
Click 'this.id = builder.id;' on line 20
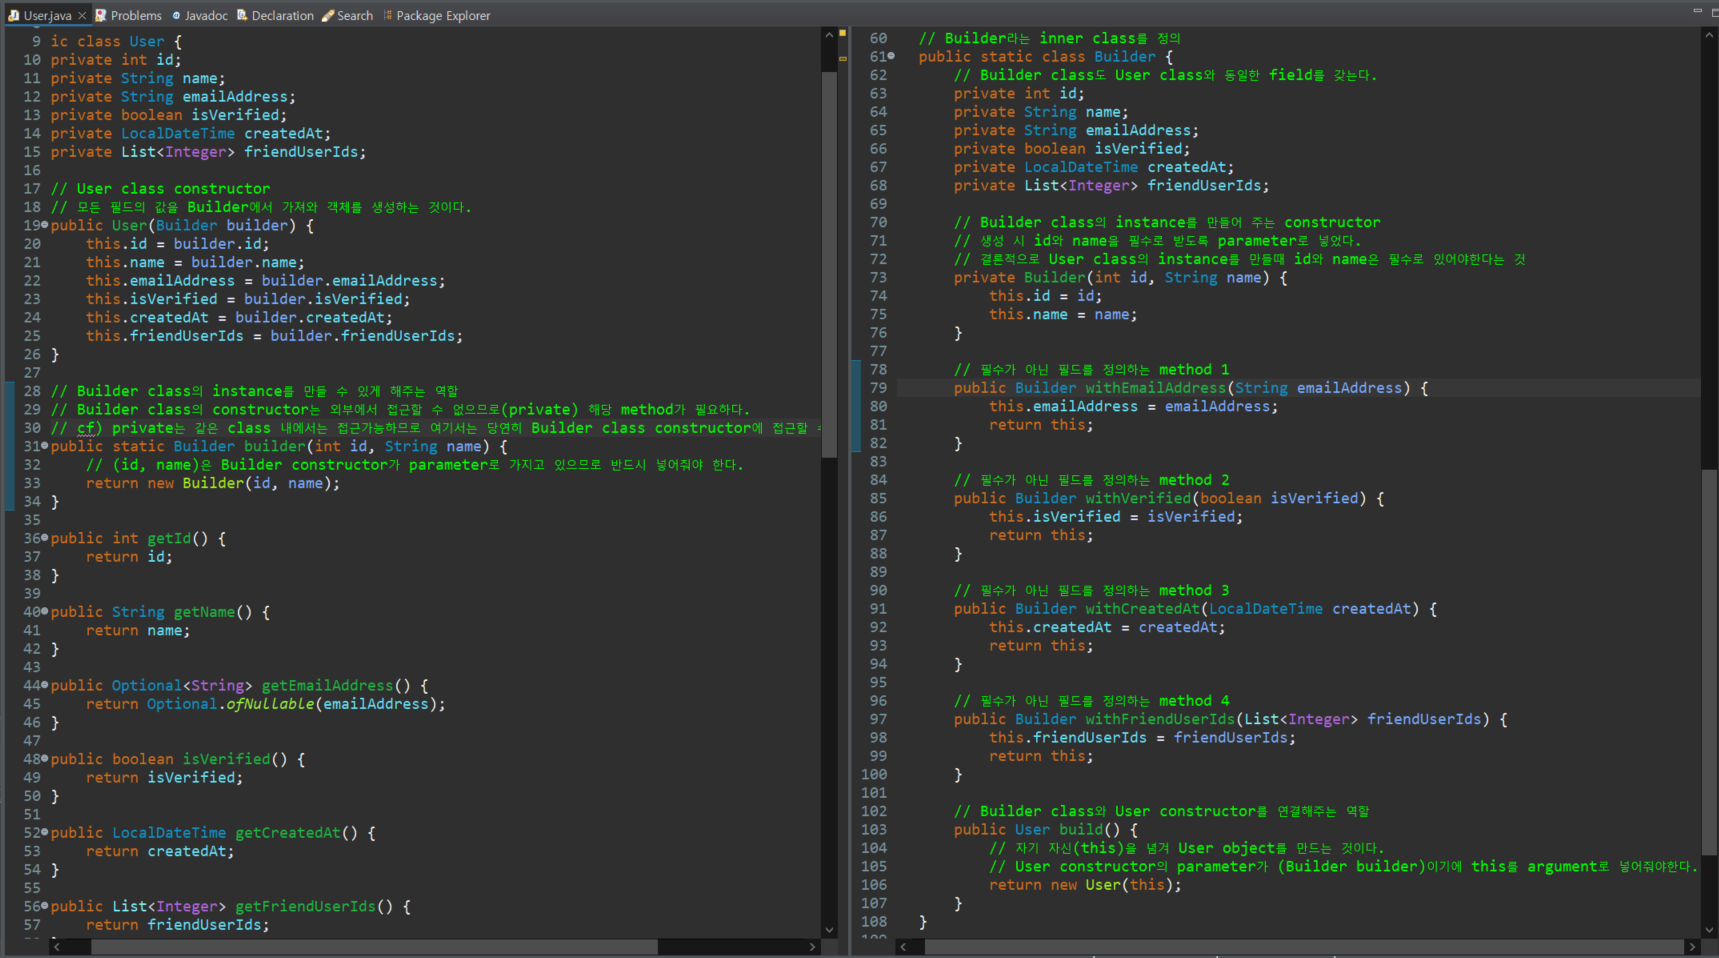pos(177,244)
